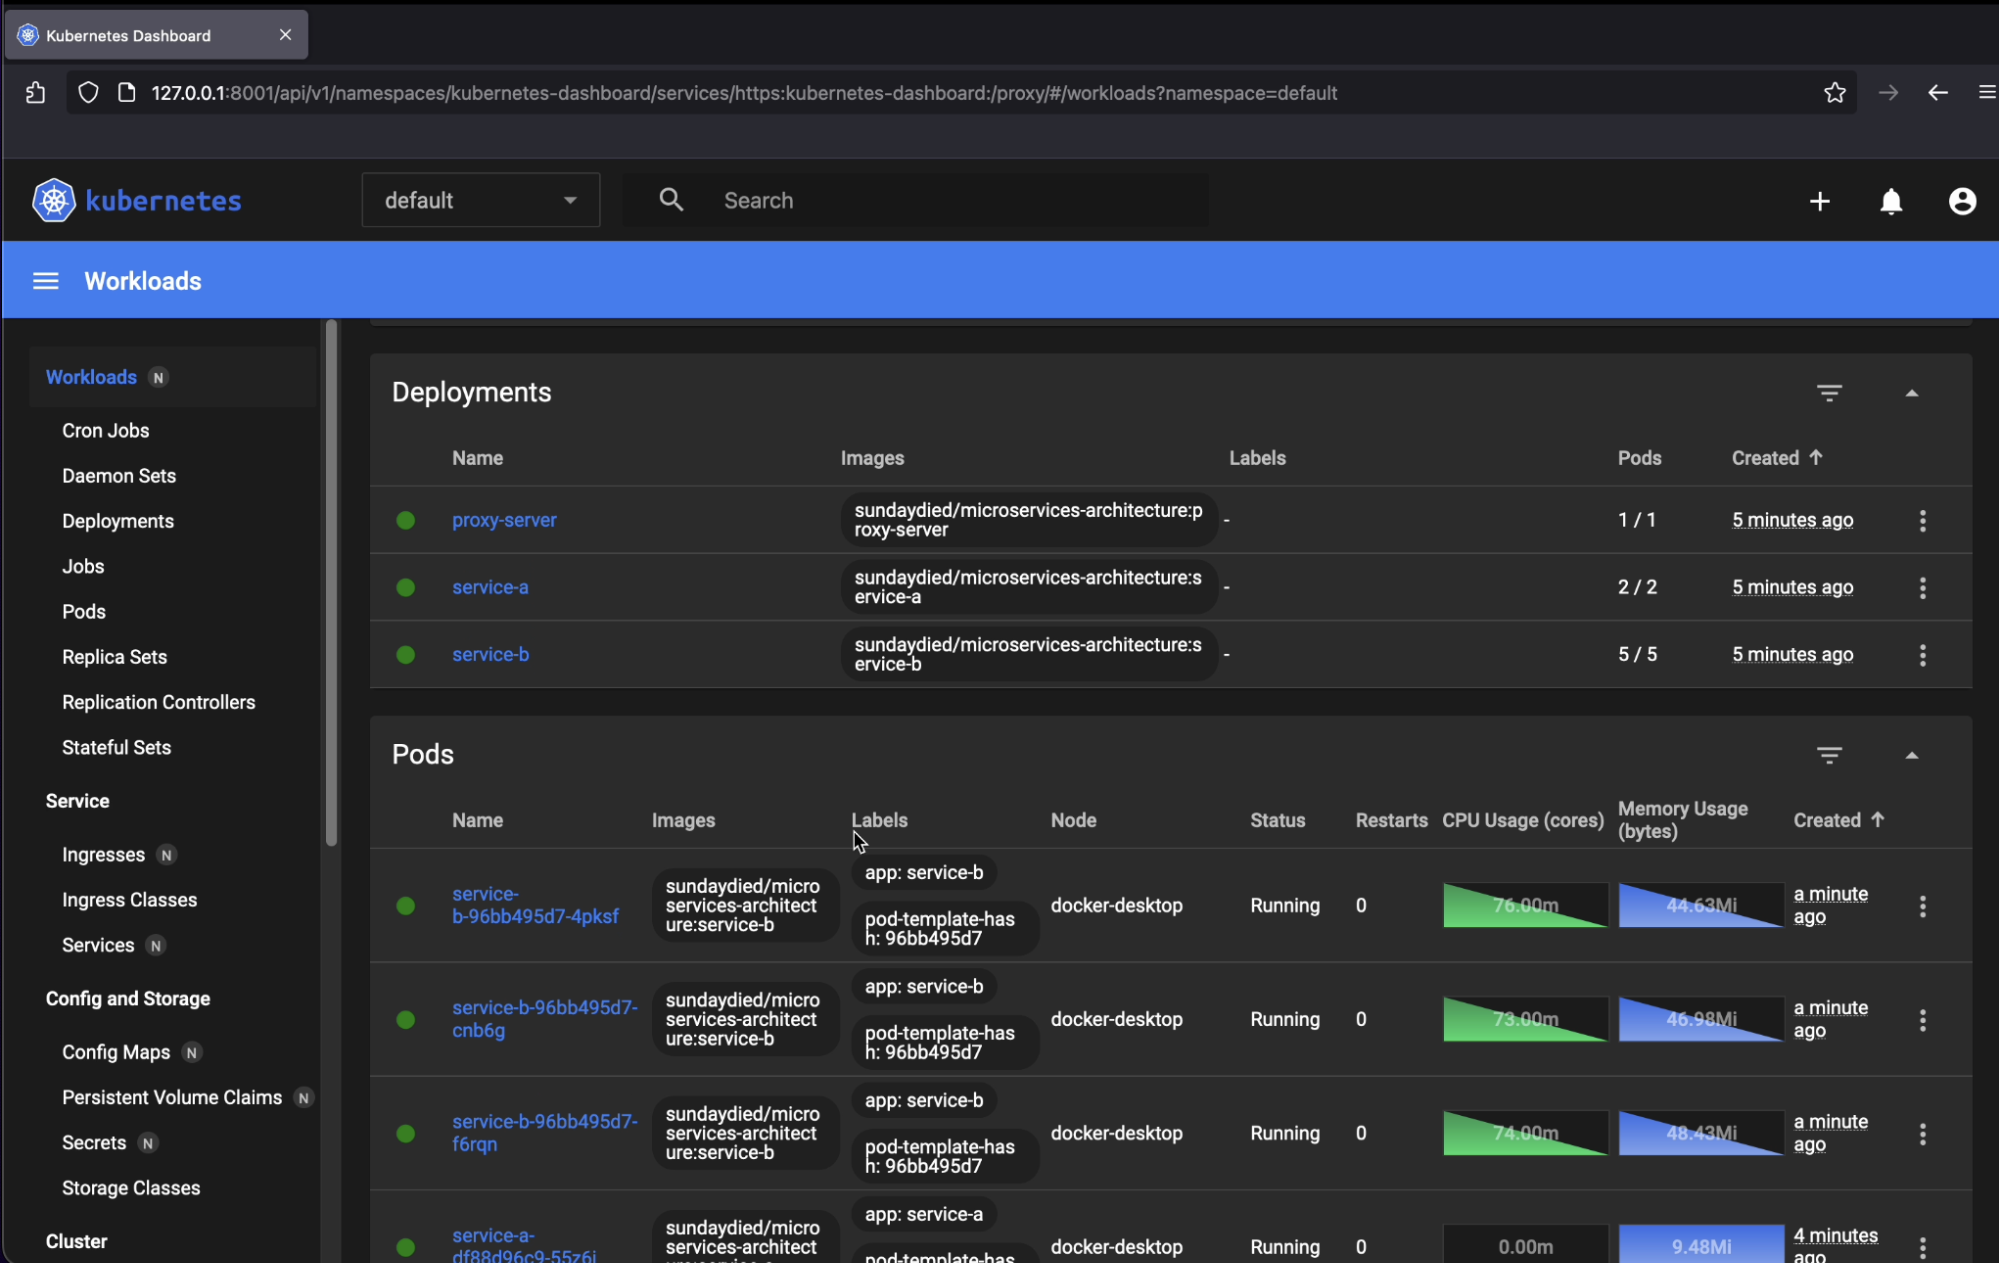The width and height of the screenshot is (1999, 1263).
Task: Click the app: service-a label chip
Action: tap(924, 1214)
